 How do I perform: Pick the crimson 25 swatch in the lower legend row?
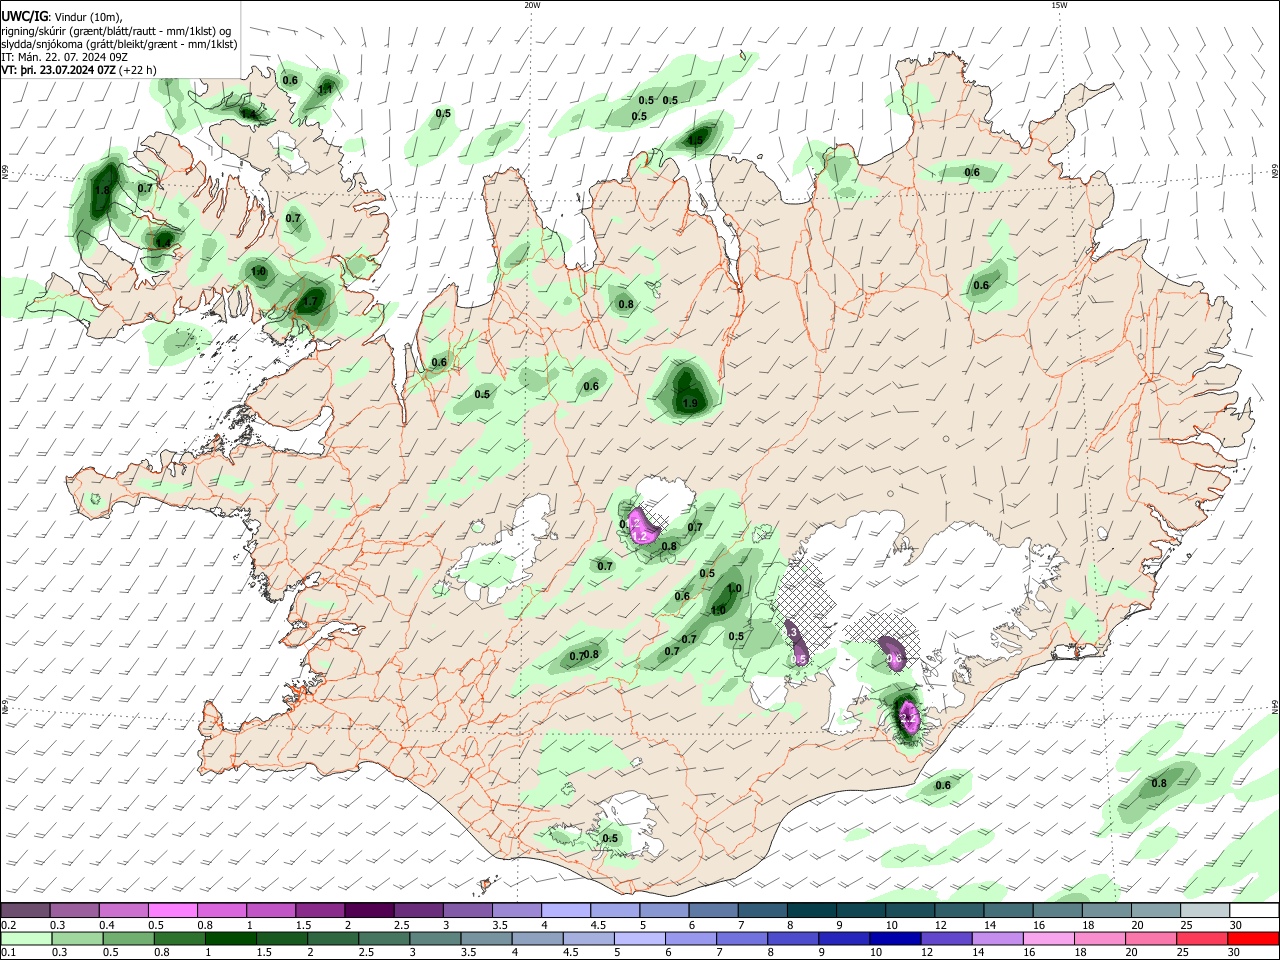pos(1203,939)
